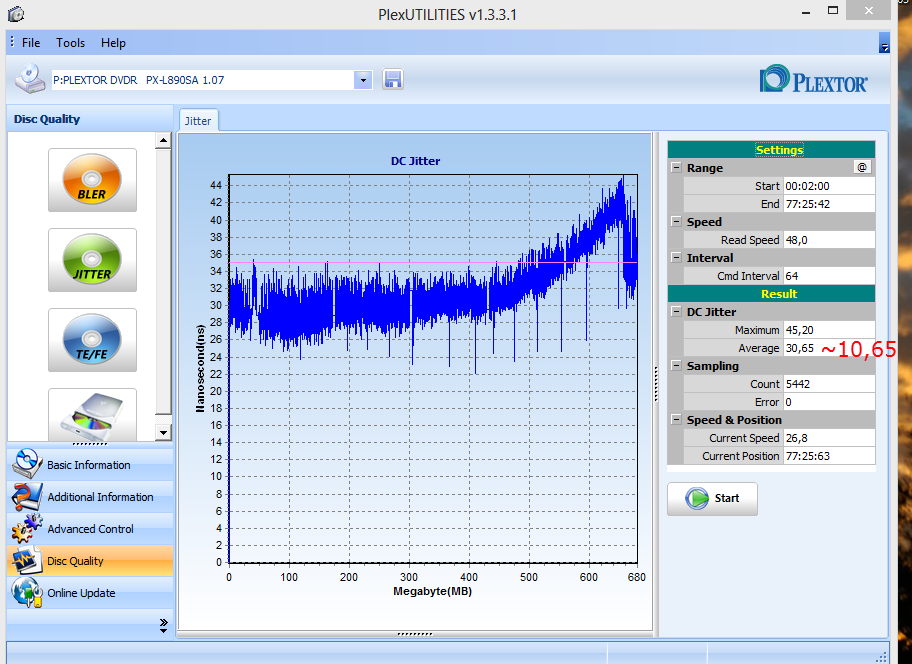Collapse the Range section

[x=676, y=167]
